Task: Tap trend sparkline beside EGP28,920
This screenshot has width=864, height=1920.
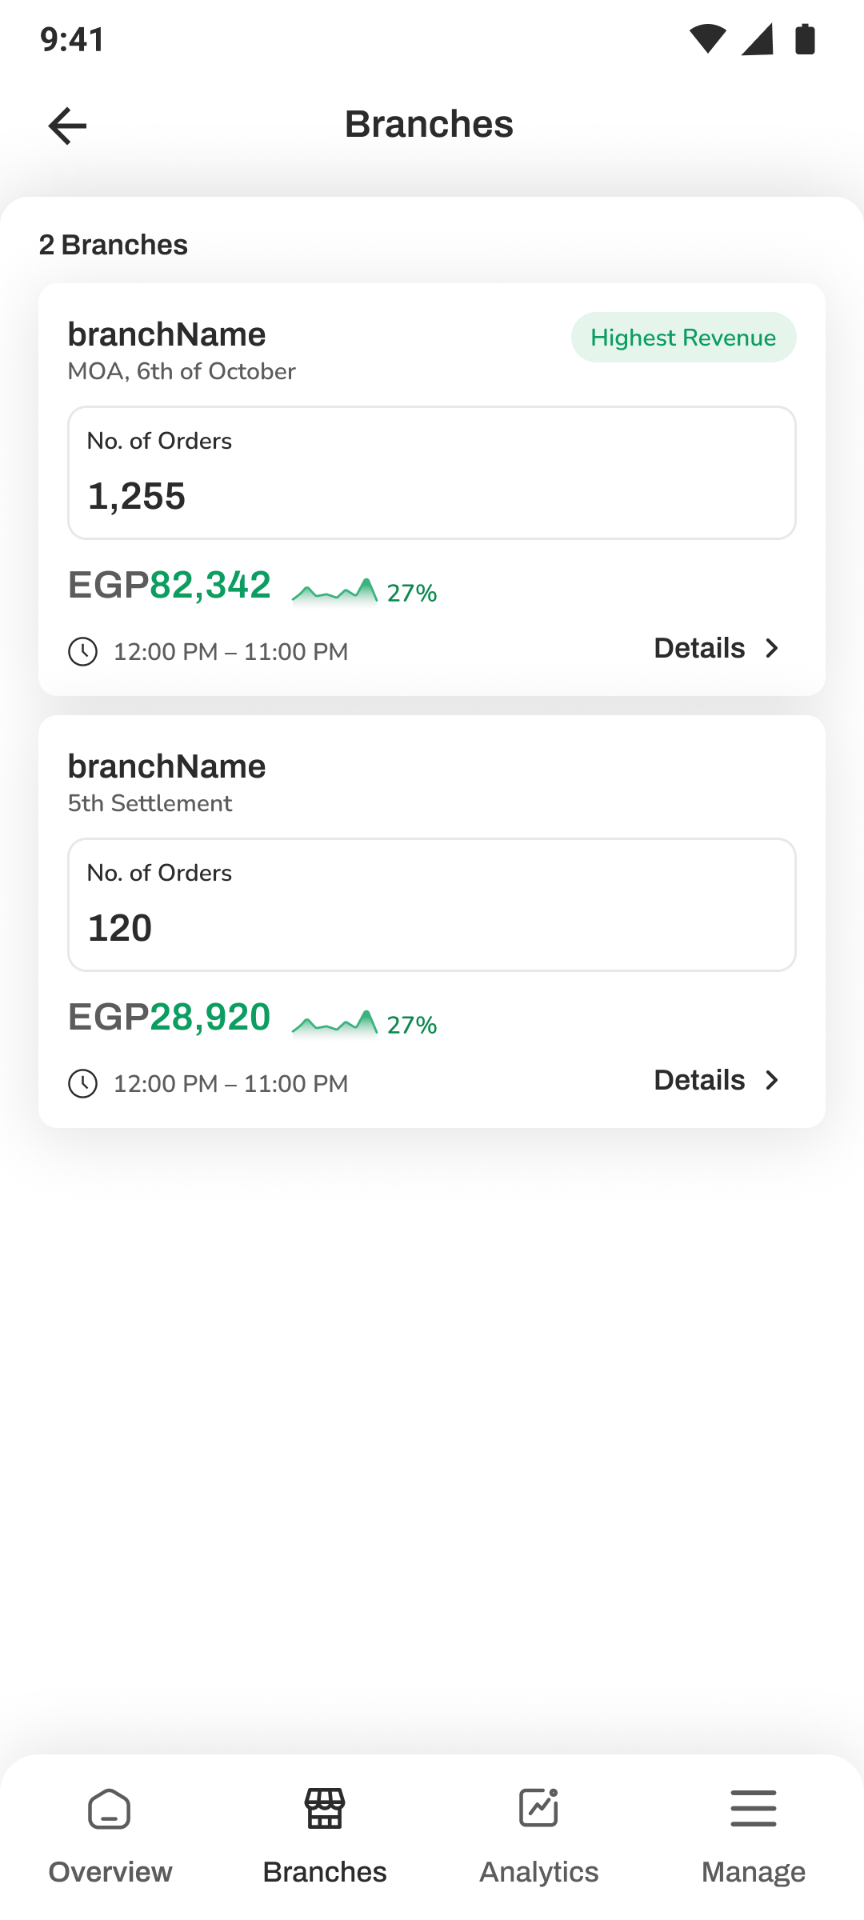Action: (334, 1023)
